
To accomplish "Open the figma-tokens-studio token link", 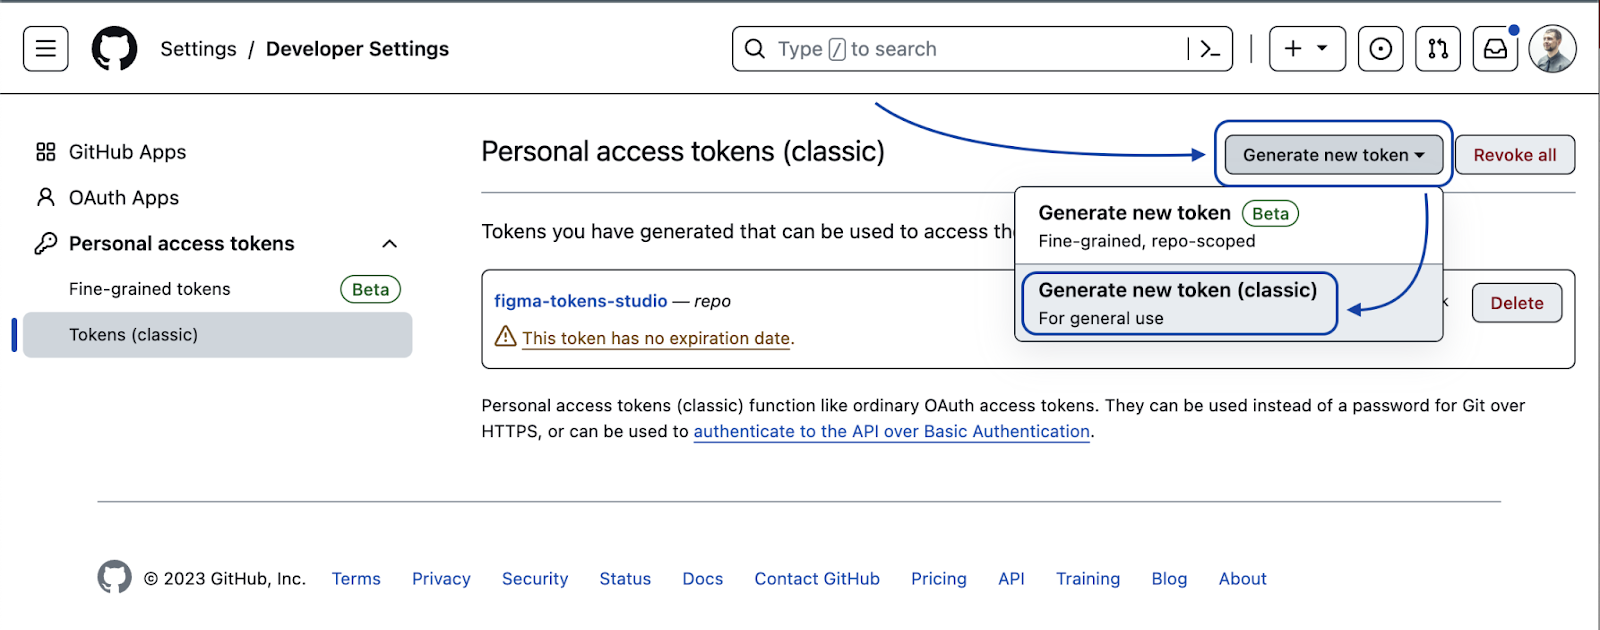I will click(x=580, y=301).
